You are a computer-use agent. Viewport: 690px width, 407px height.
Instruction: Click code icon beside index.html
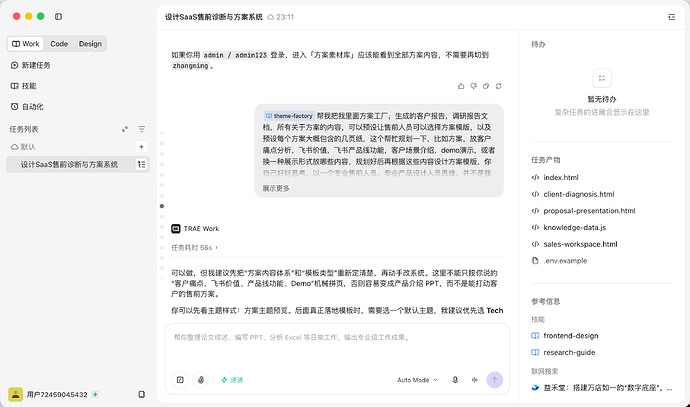click(535, 177)
